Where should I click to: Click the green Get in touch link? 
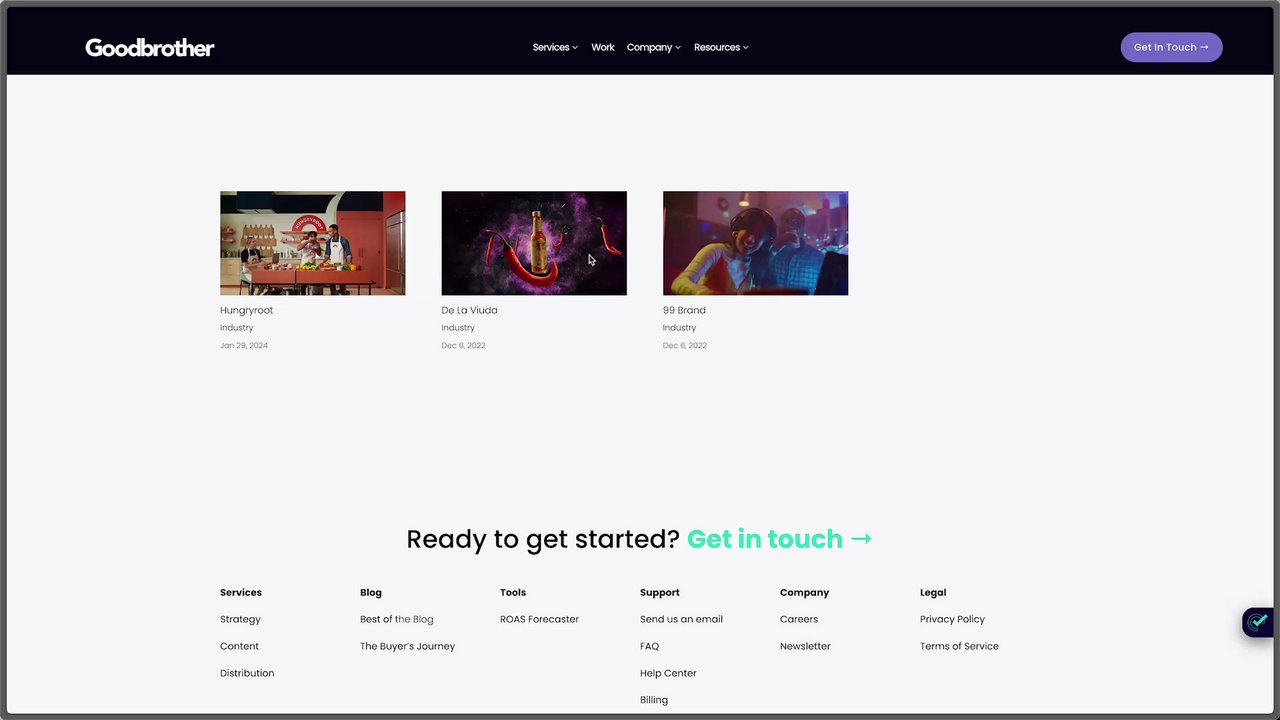click(779, 539)
